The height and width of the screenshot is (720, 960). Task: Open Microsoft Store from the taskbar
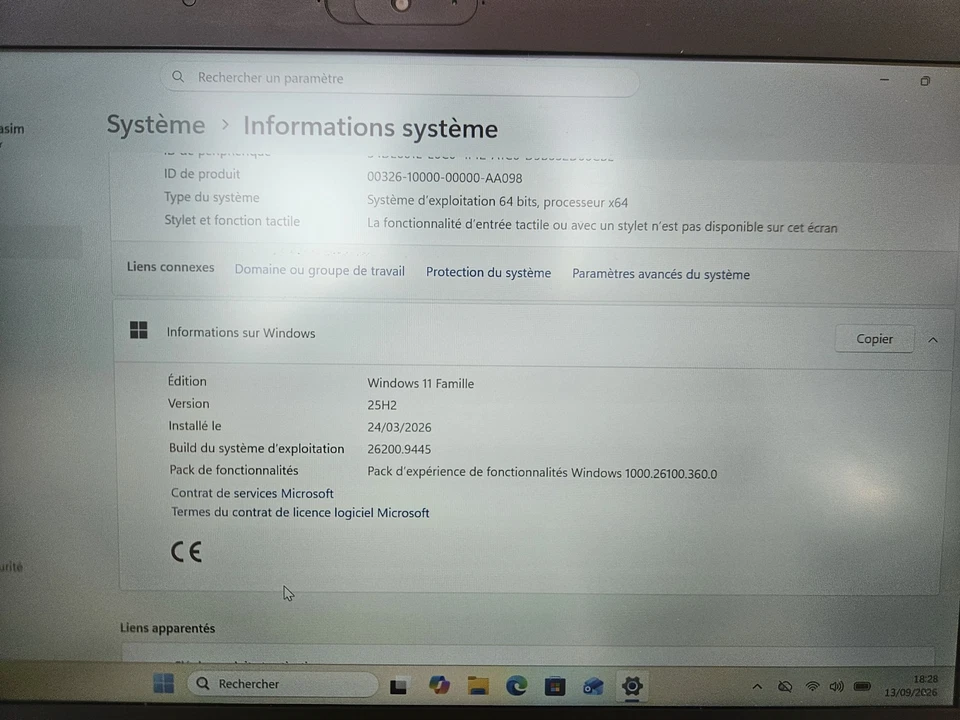(x=555, y=686)
